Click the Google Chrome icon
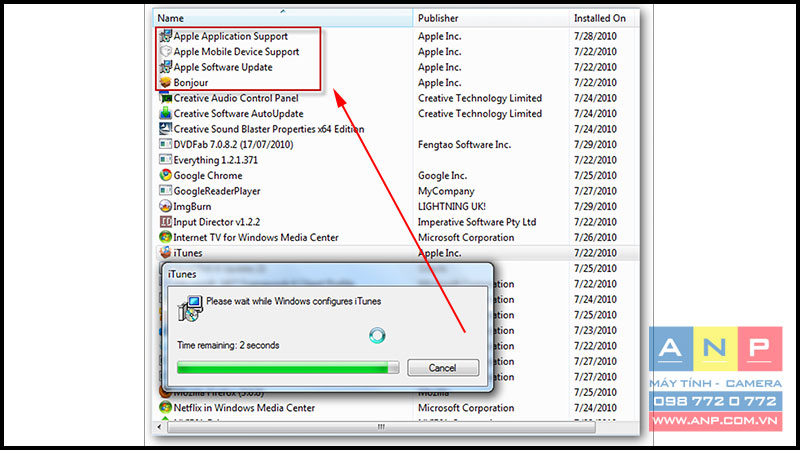This screenshot has width=800, height=450. pos(165,175)
